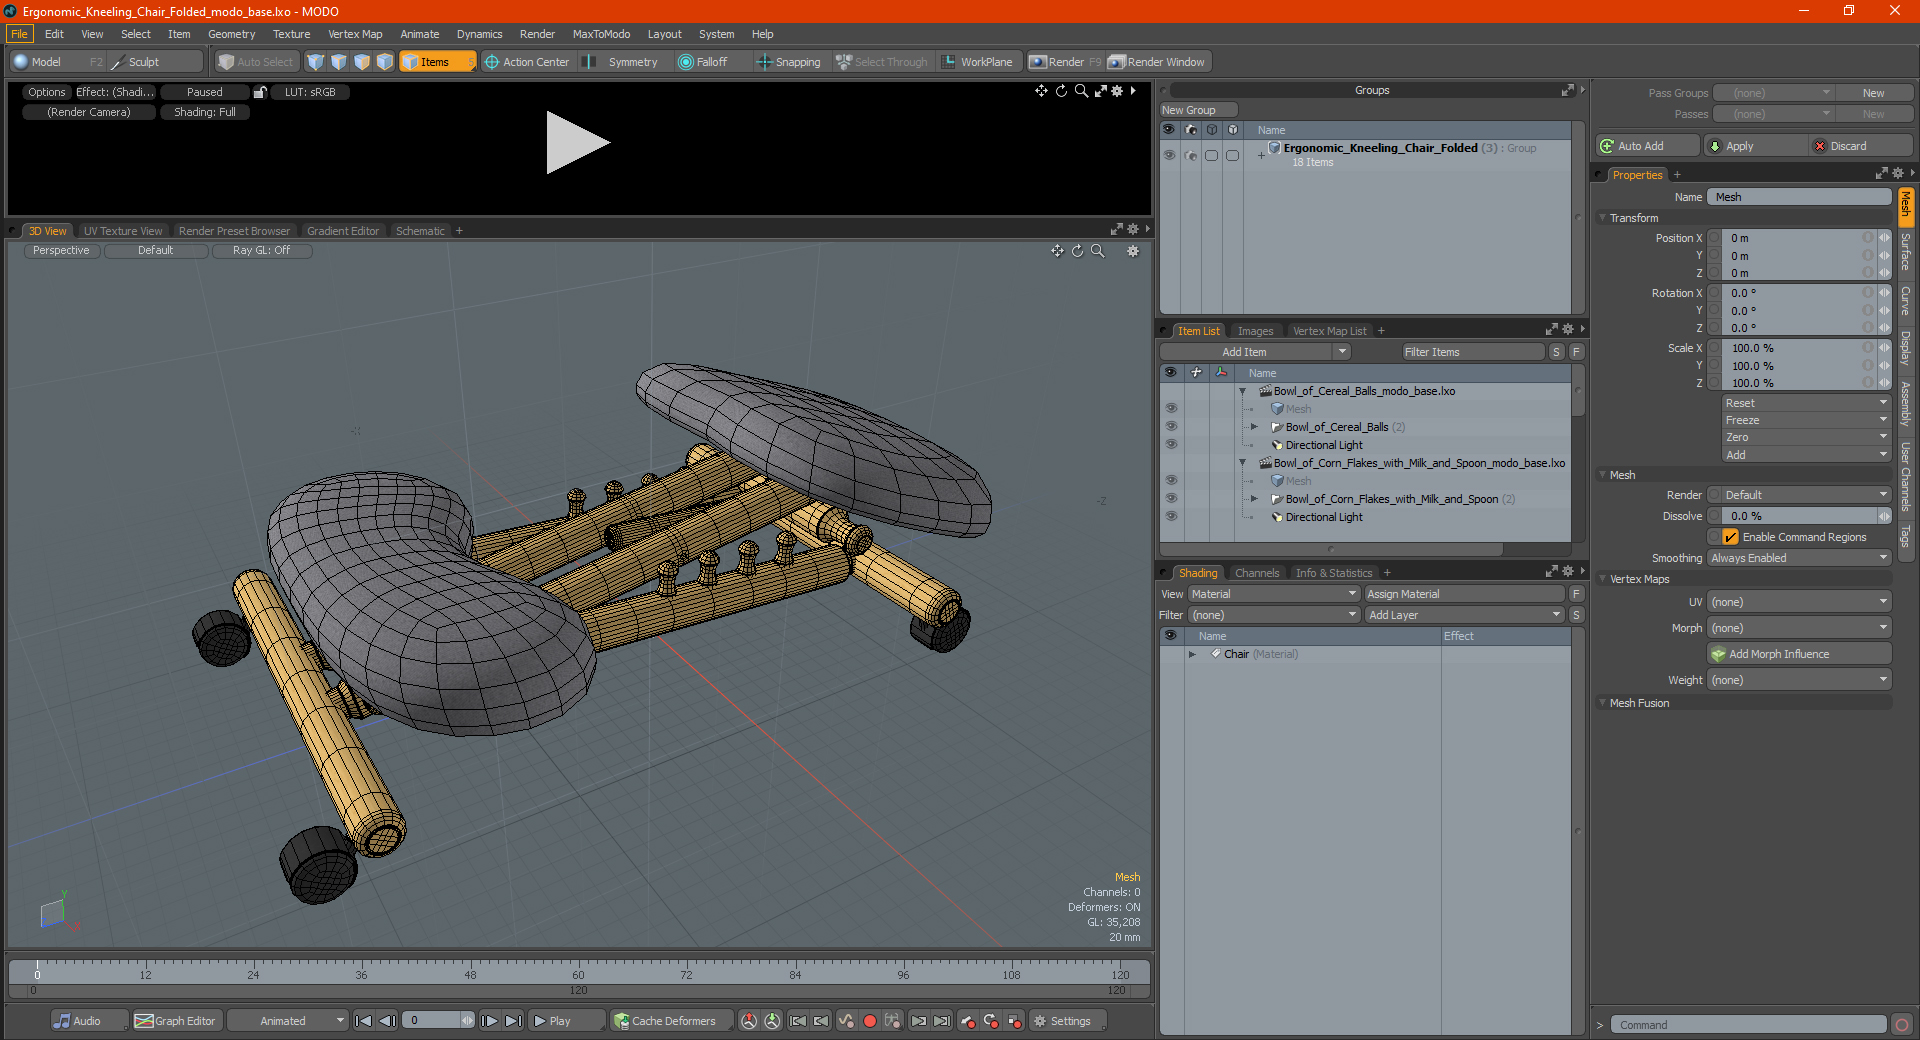This screenshot has width=1920, height=1040.
Task: Activate Items selection mode
Action: (x=435, y=62)
